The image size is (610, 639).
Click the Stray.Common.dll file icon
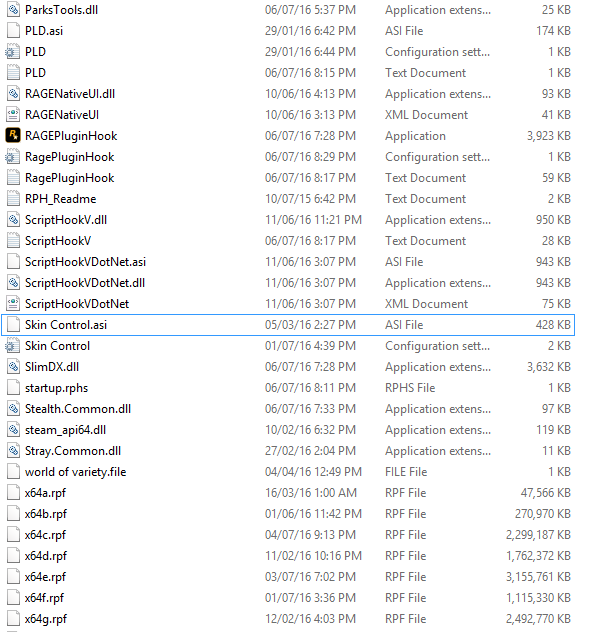(x=13, y=451)
